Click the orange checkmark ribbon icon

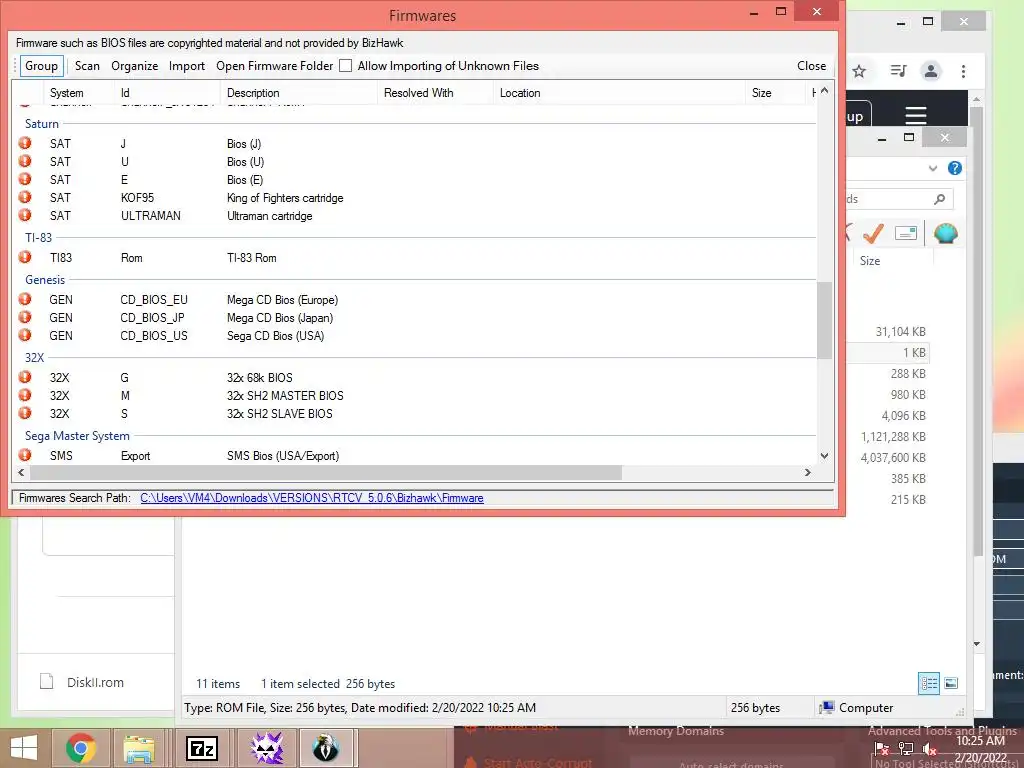tap(873, 233)
